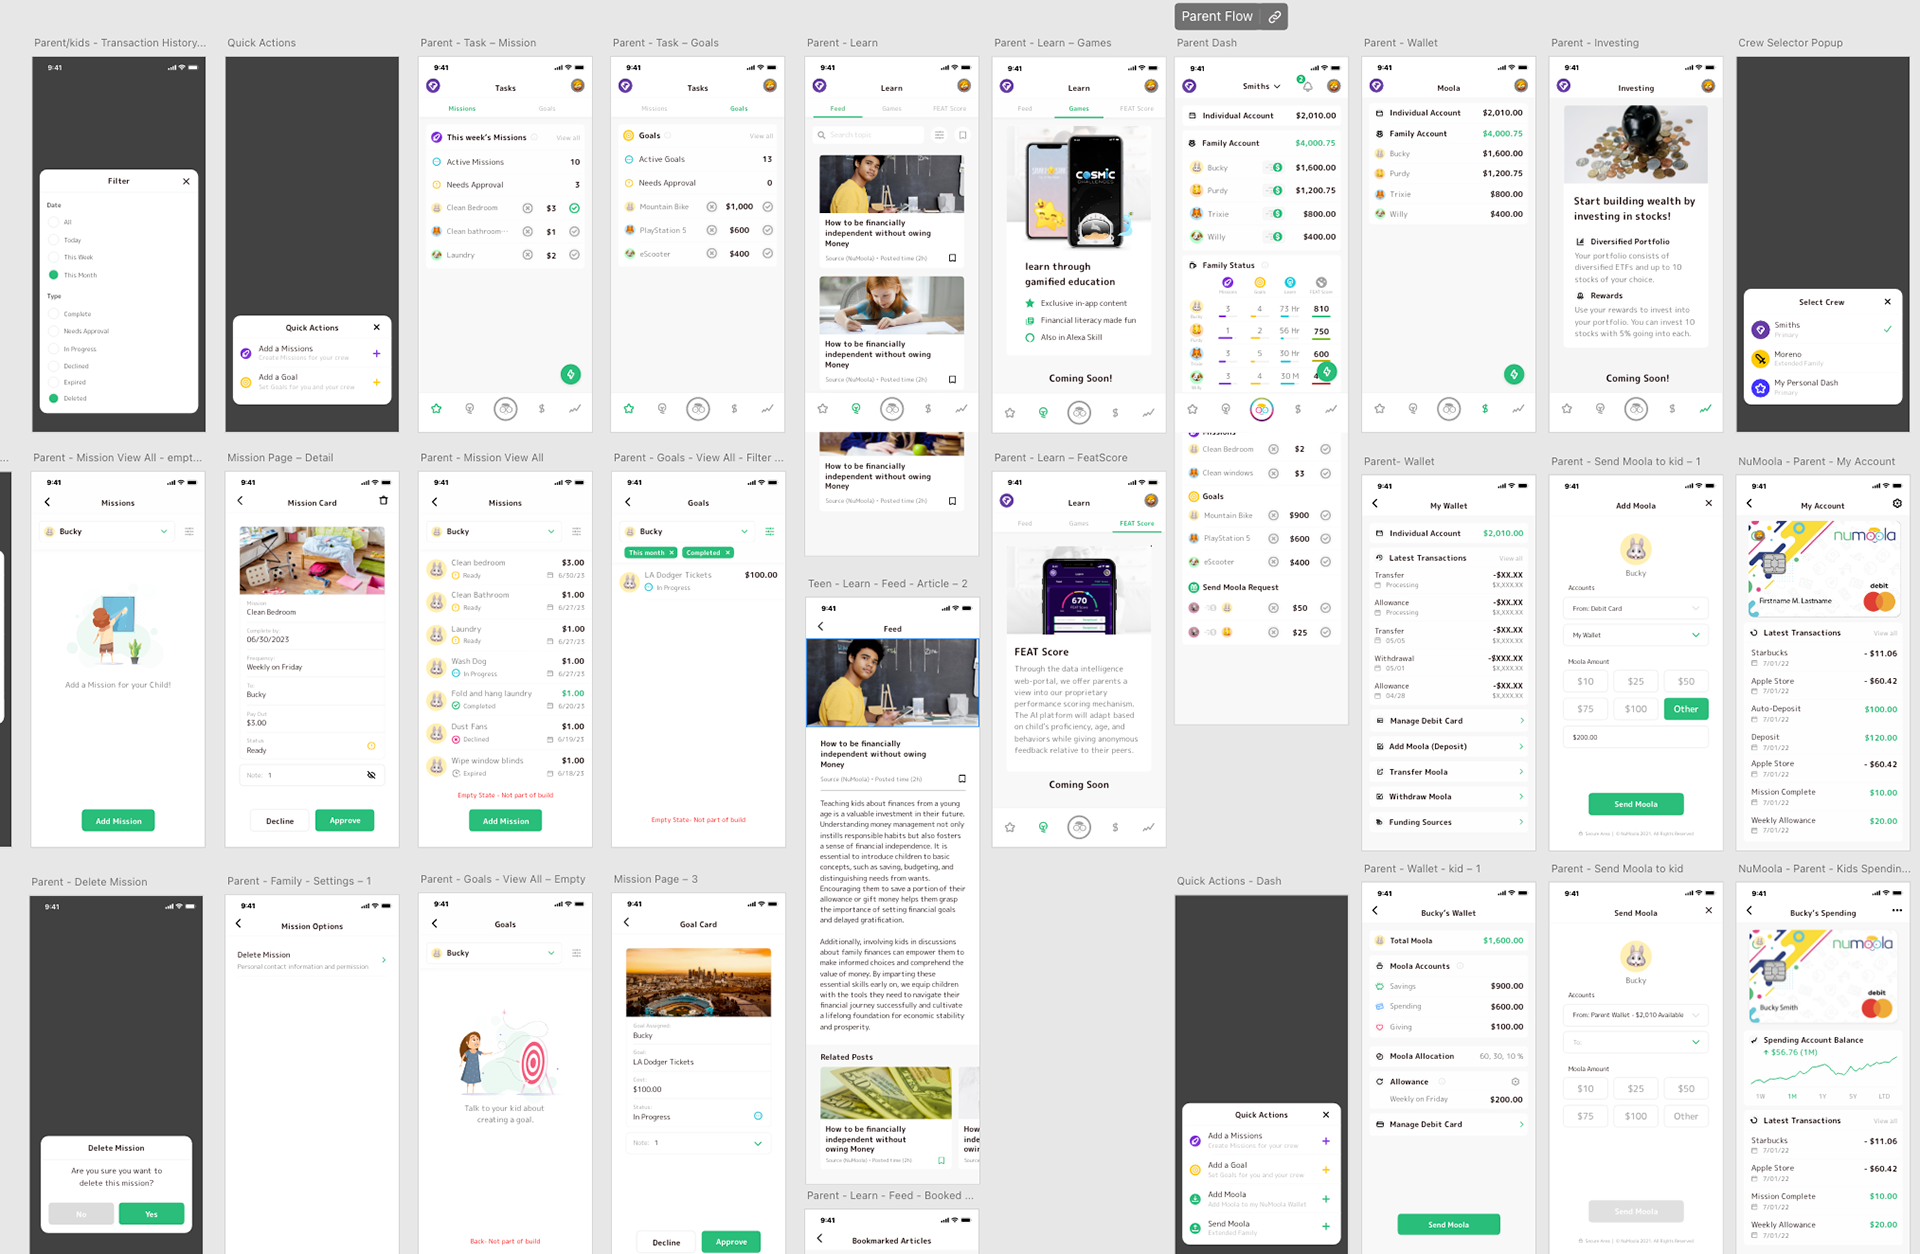Image resolution: width=1920 pixels, height=1254 pixels.
Task: Close the Add Moola screen with X
Action: (1708, 503)
